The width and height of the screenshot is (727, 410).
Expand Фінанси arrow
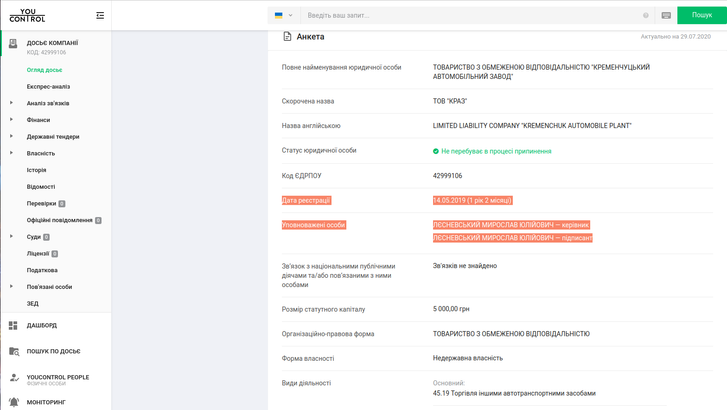point(12,120)
